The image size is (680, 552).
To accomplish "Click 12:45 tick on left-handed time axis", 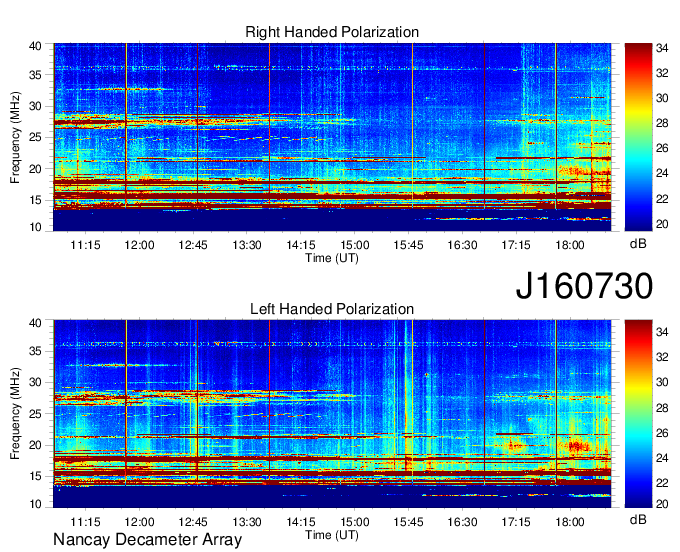I will coord(193,522).
